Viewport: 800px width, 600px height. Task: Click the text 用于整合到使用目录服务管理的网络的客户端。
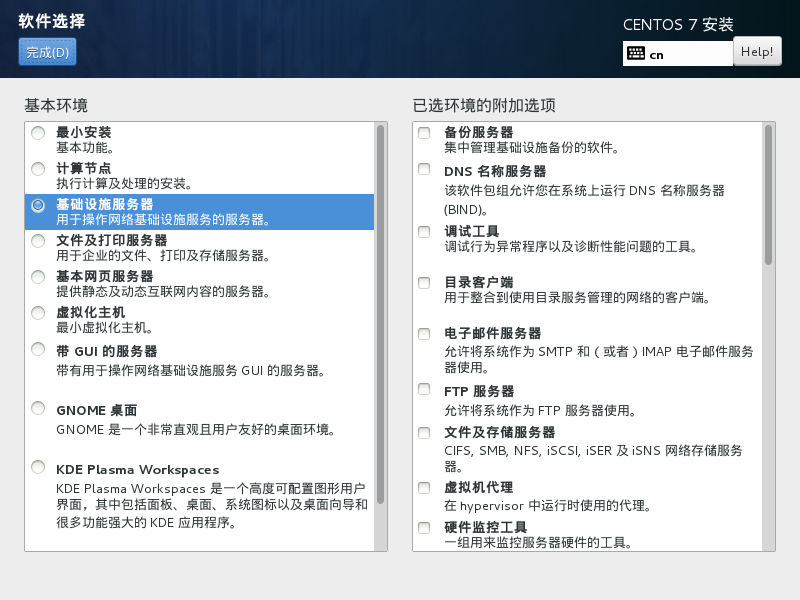tap(577, 298)
